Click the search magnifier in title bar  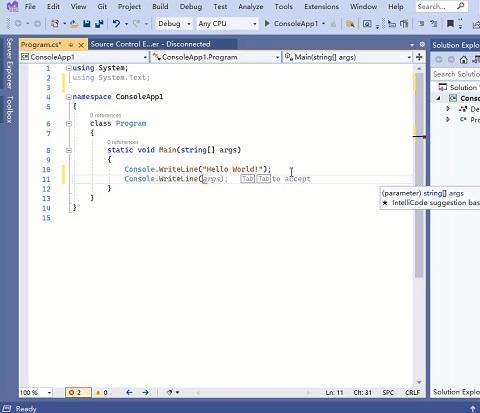[x=461, y=6]
